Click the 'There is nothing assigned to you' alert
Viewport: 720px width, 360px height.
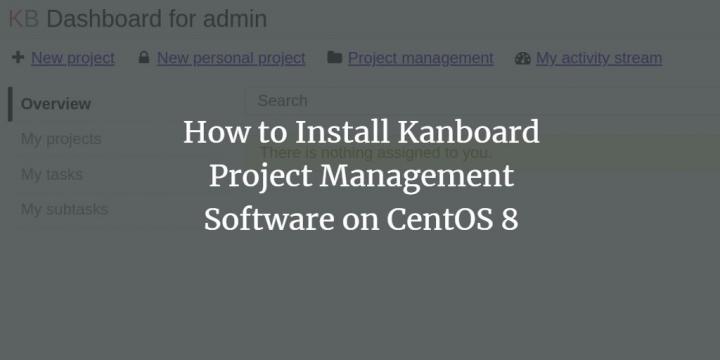tap(482, 152)
